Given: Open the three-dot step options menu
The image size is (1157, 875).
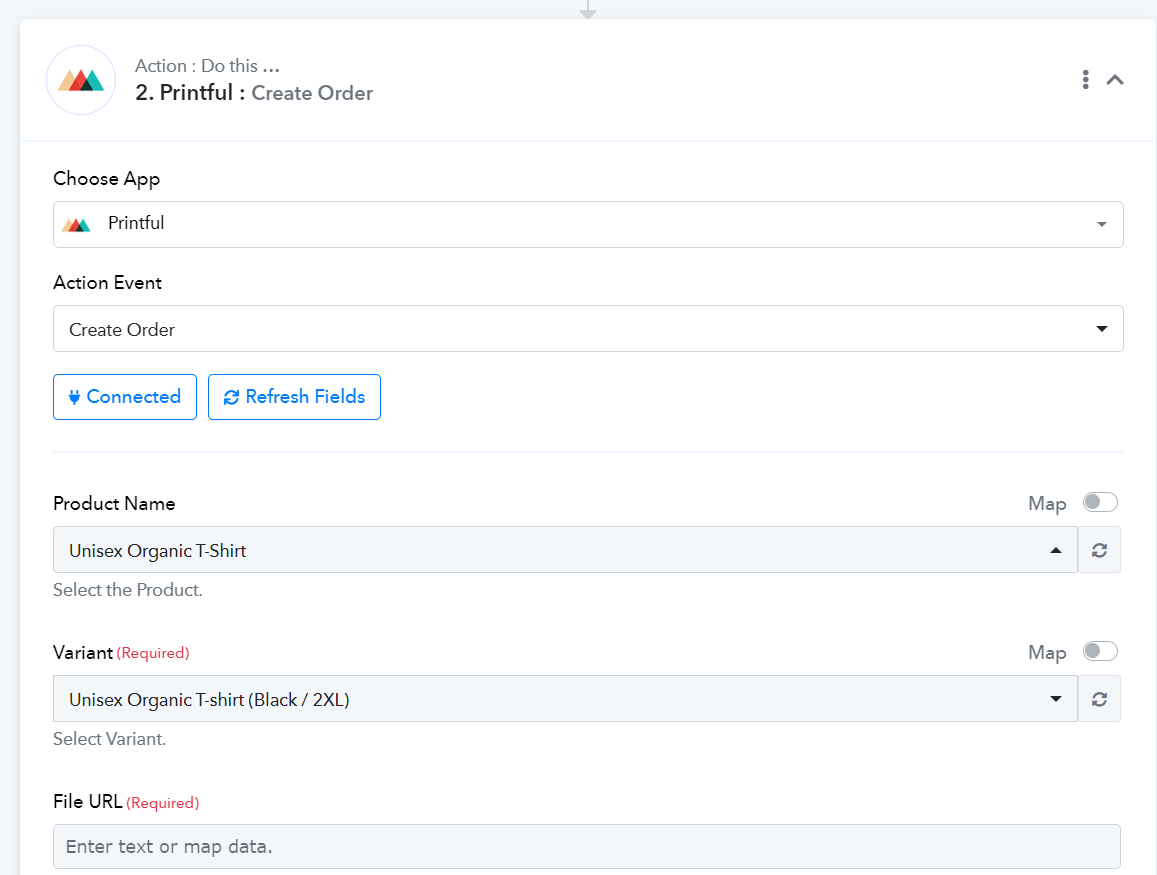Looking at the screenshot, I should [1085, 80].
